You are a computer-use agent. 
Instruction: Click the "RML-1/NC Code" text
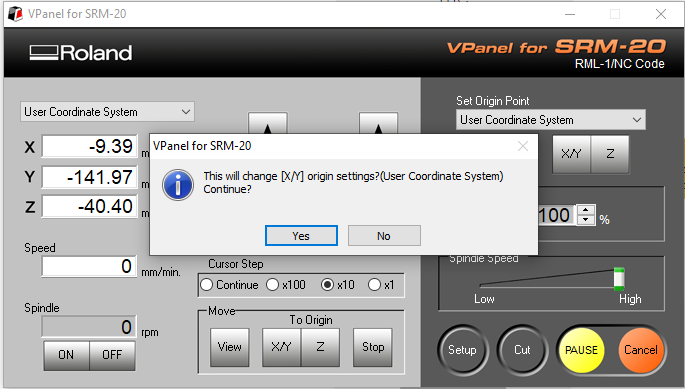coord(619,64)
